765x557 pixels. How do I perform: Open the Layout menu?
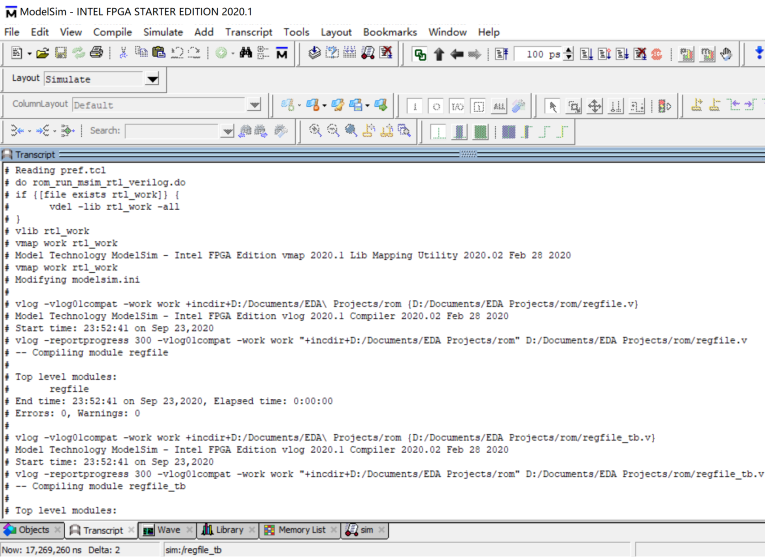pos(336,32)
